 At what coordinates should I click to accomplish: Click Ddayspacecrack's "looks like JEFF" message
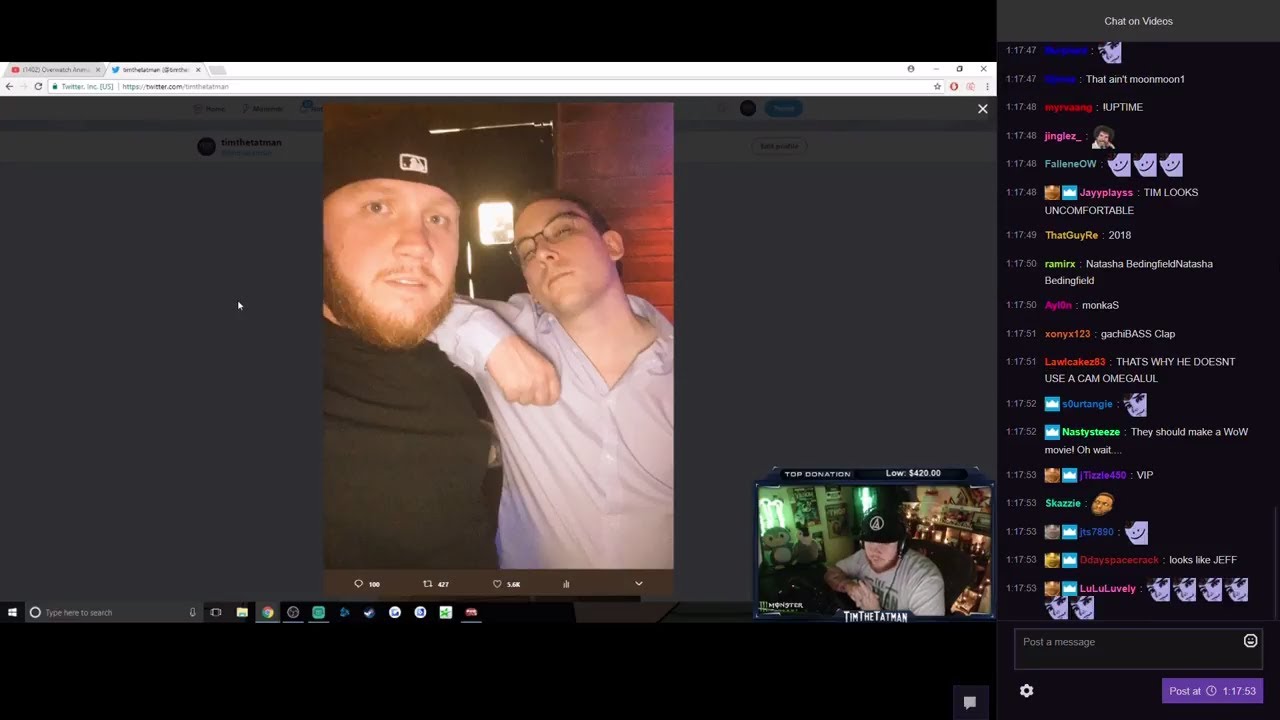(x=1203, y=560)
